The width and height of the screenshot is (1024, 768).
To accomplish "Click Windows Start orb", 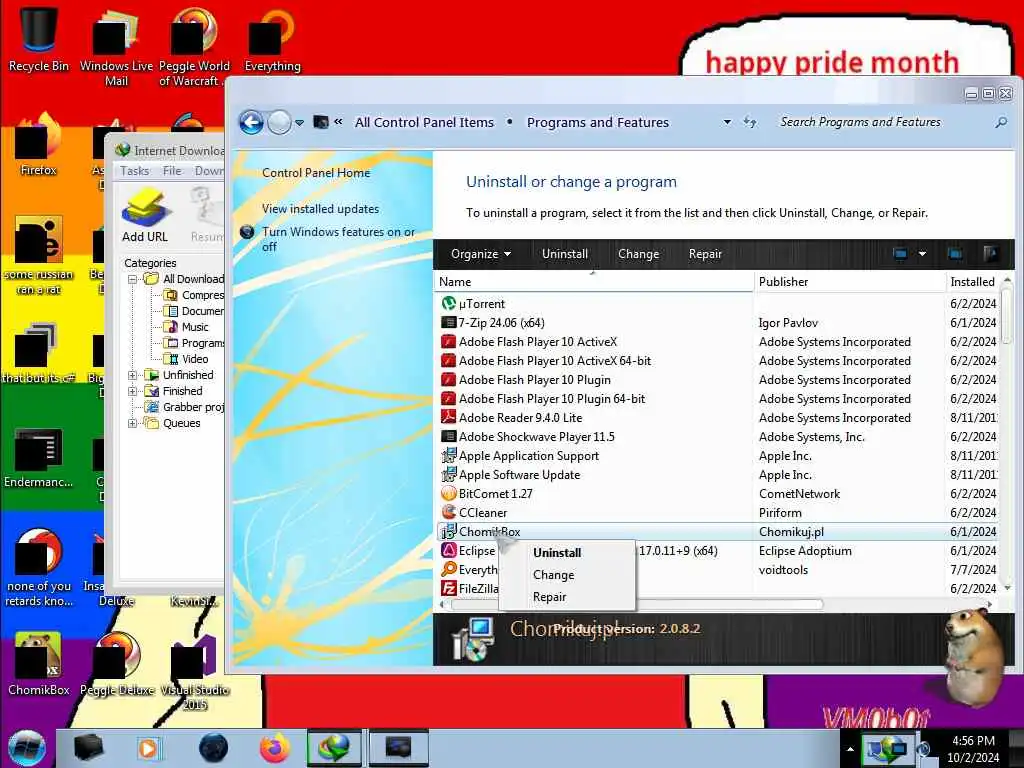I will click(27, 748).
